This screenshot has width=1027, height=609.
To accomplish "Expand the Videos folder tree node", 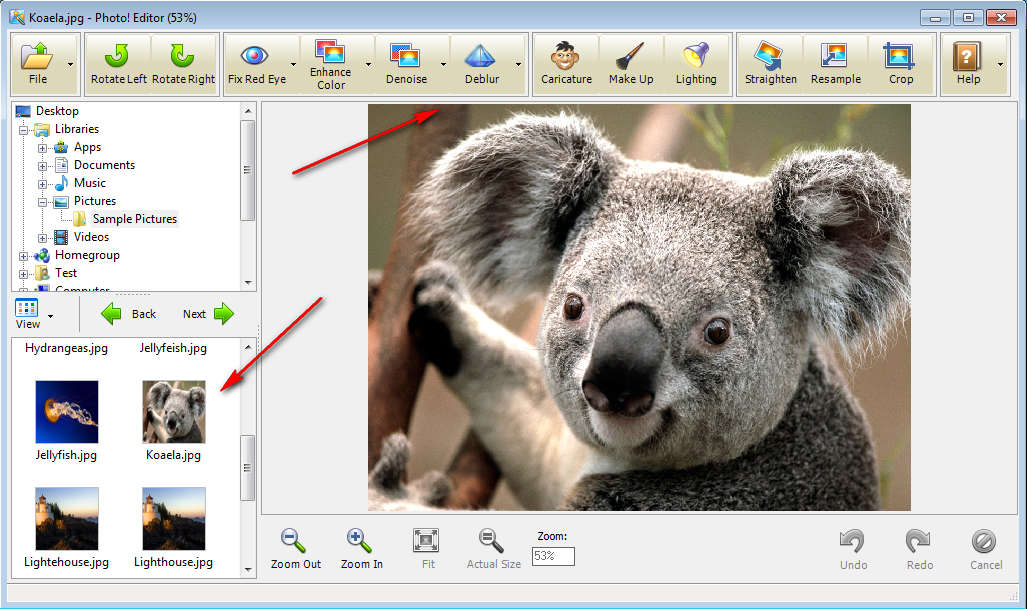I will (43, 237).
